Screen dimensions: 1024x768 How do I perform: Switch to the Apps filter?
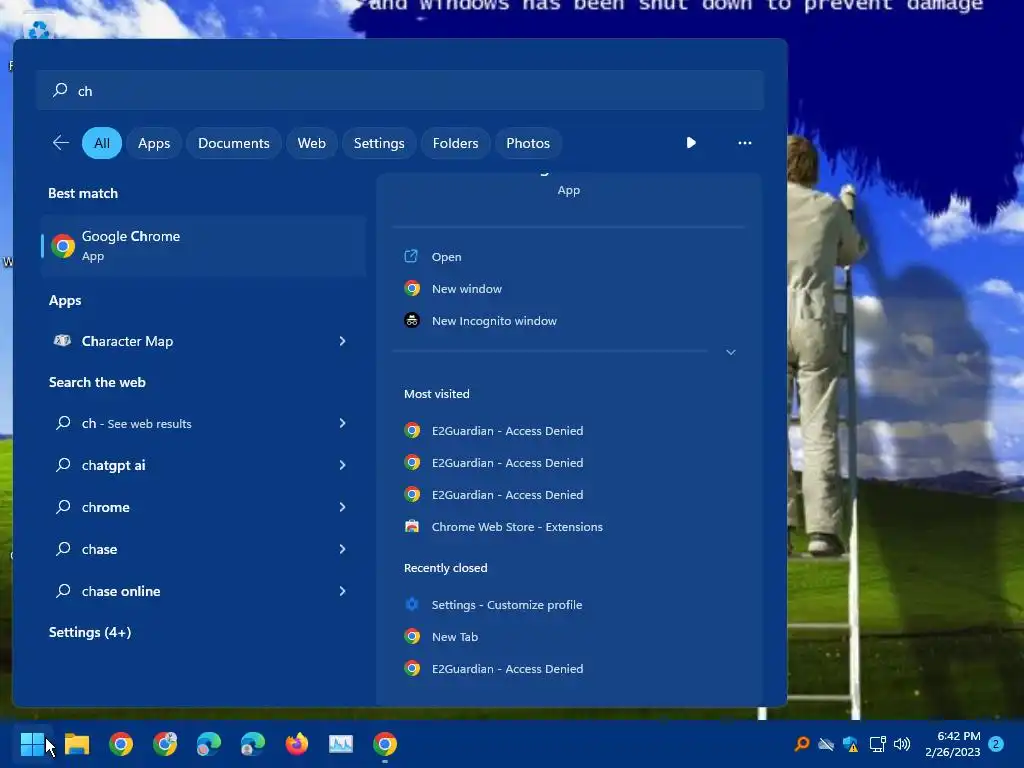[154, 143]
